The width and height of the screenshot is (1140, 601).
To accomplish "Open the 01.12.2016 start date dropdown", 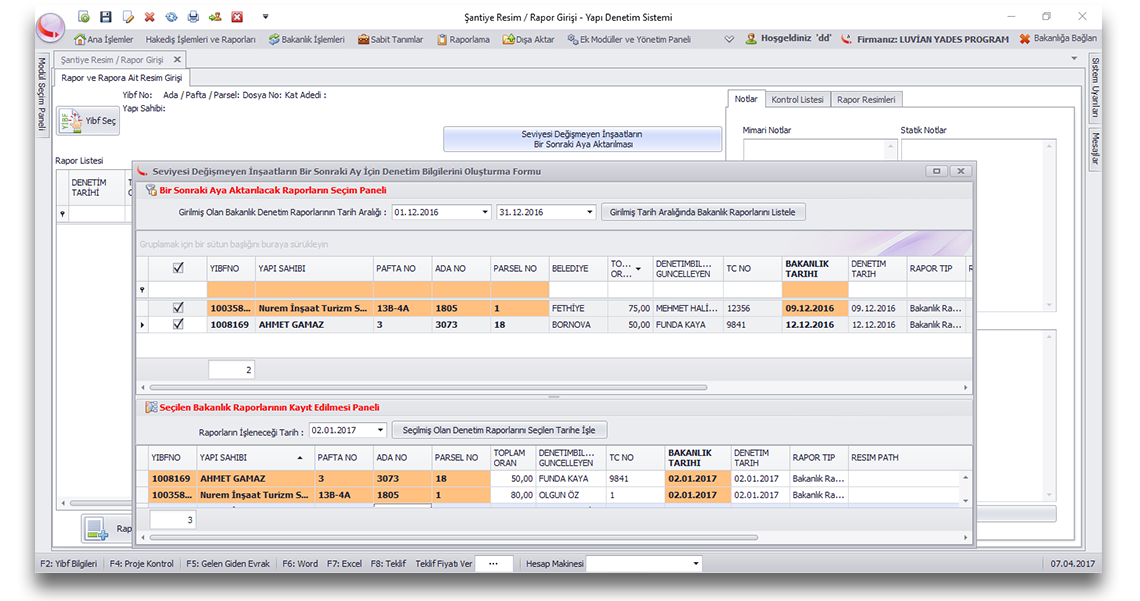I will (485, 212).
